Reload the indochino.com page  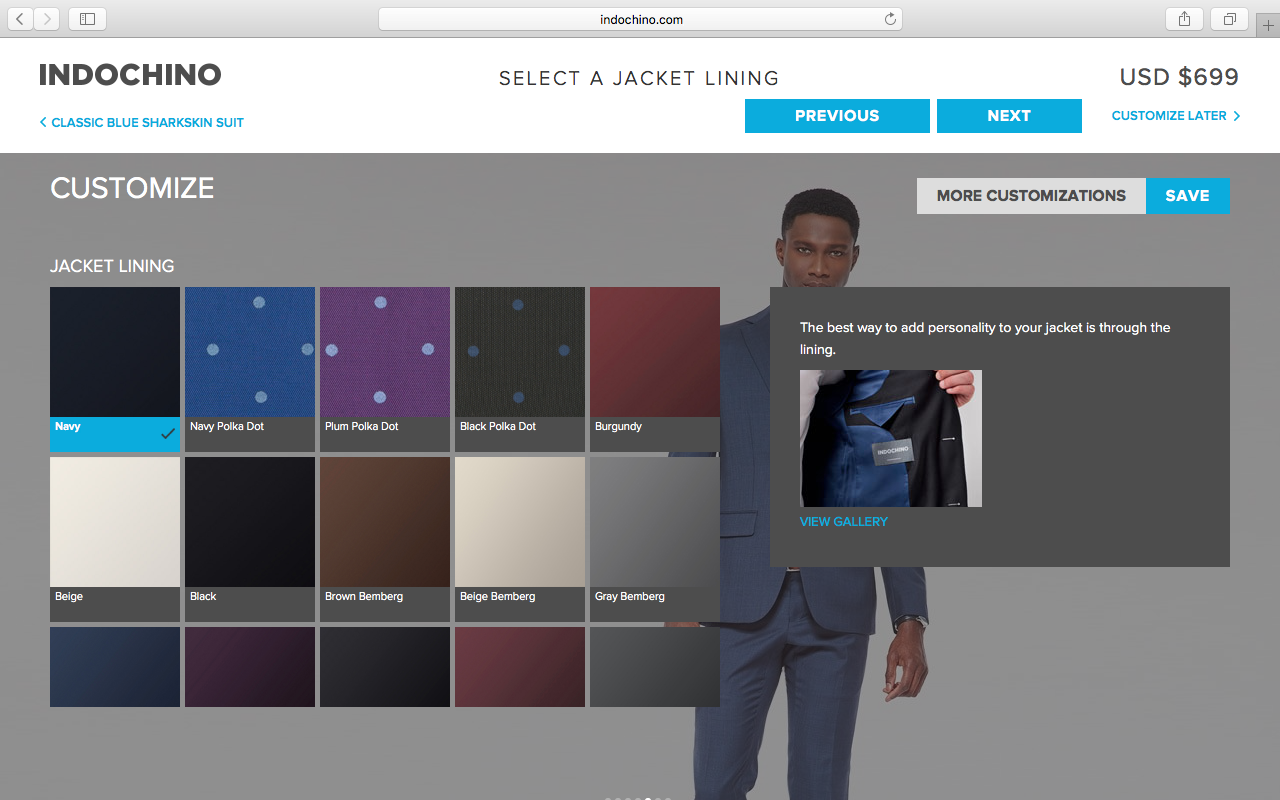pos(890,19)
